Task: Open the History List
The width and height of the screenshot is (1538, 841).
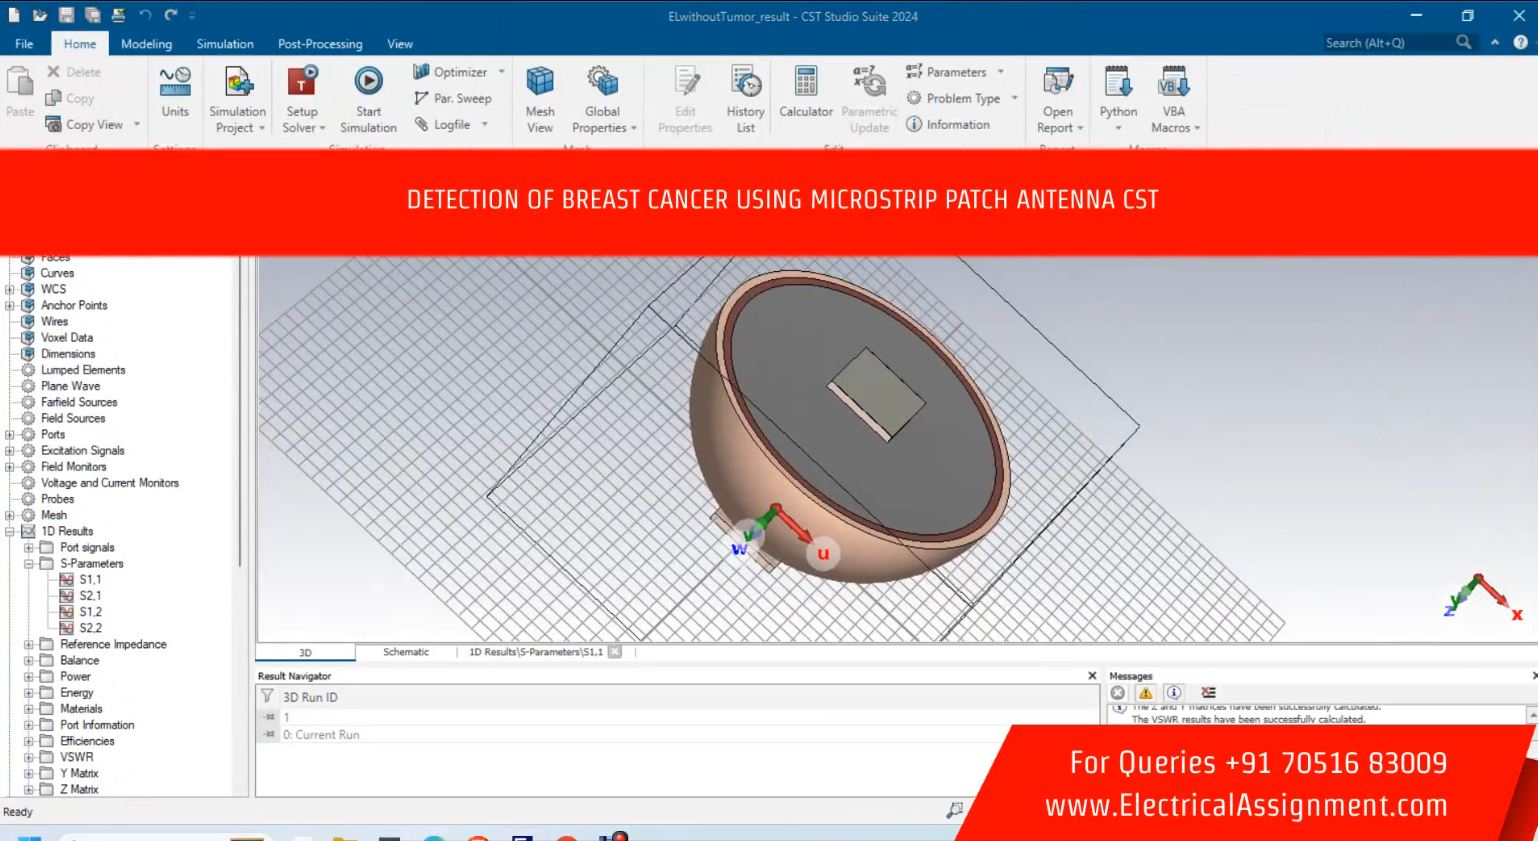Action: point(745,82)
